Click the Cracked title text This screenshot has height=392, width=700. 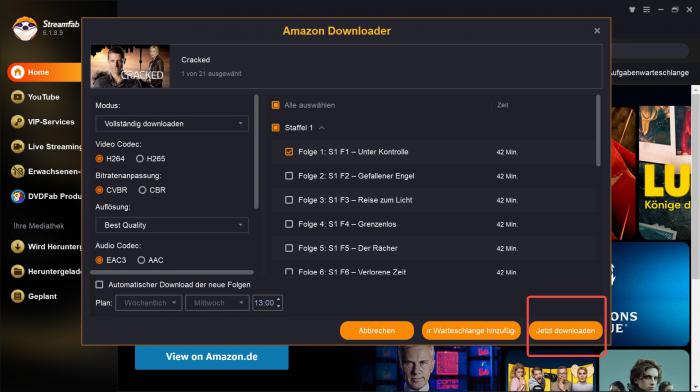click(x=196, y=60)
